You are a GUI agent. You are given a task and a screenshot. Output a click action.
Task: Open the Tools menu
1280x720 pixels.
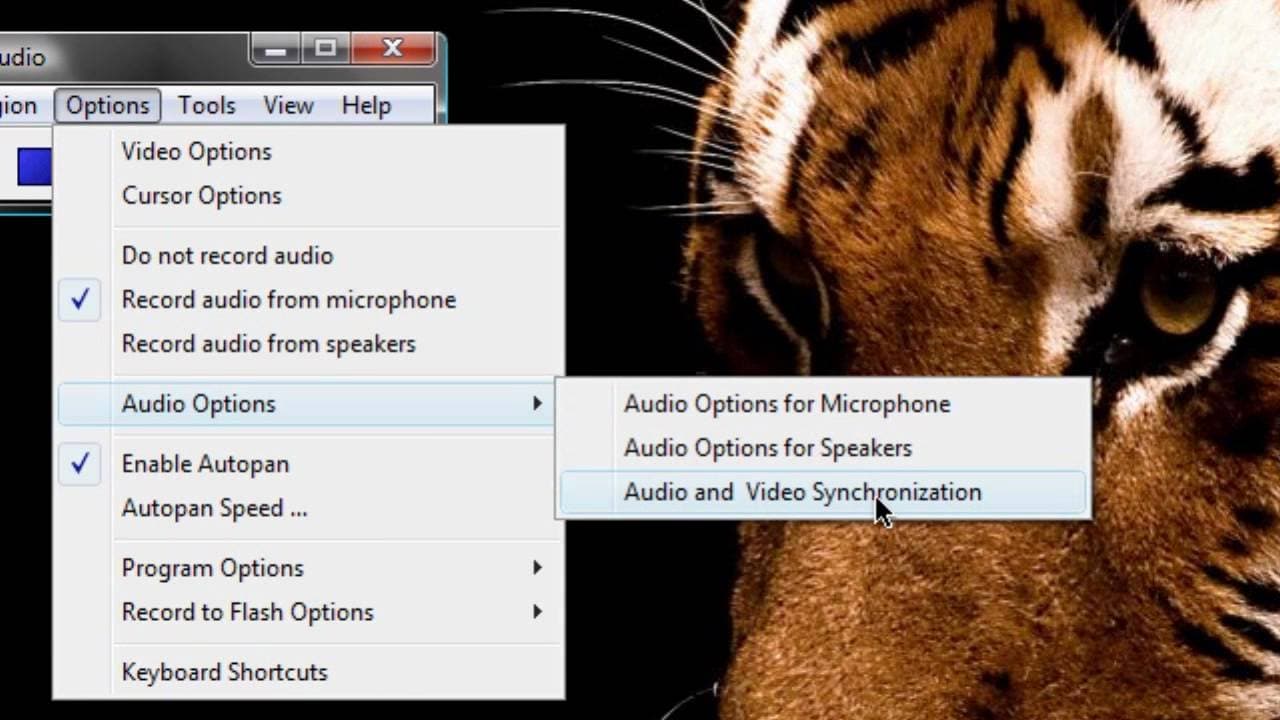pos(206,105)
